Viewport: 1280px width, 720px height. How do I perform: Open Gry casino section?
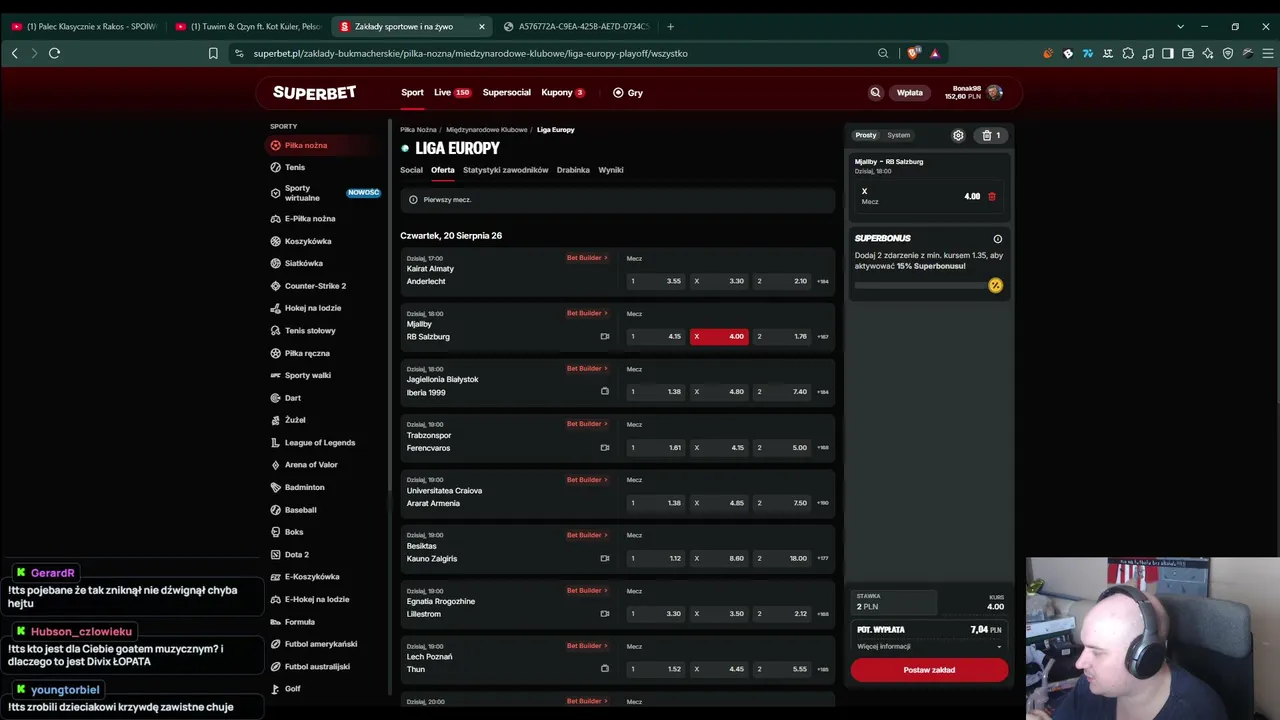coord(628,92)
